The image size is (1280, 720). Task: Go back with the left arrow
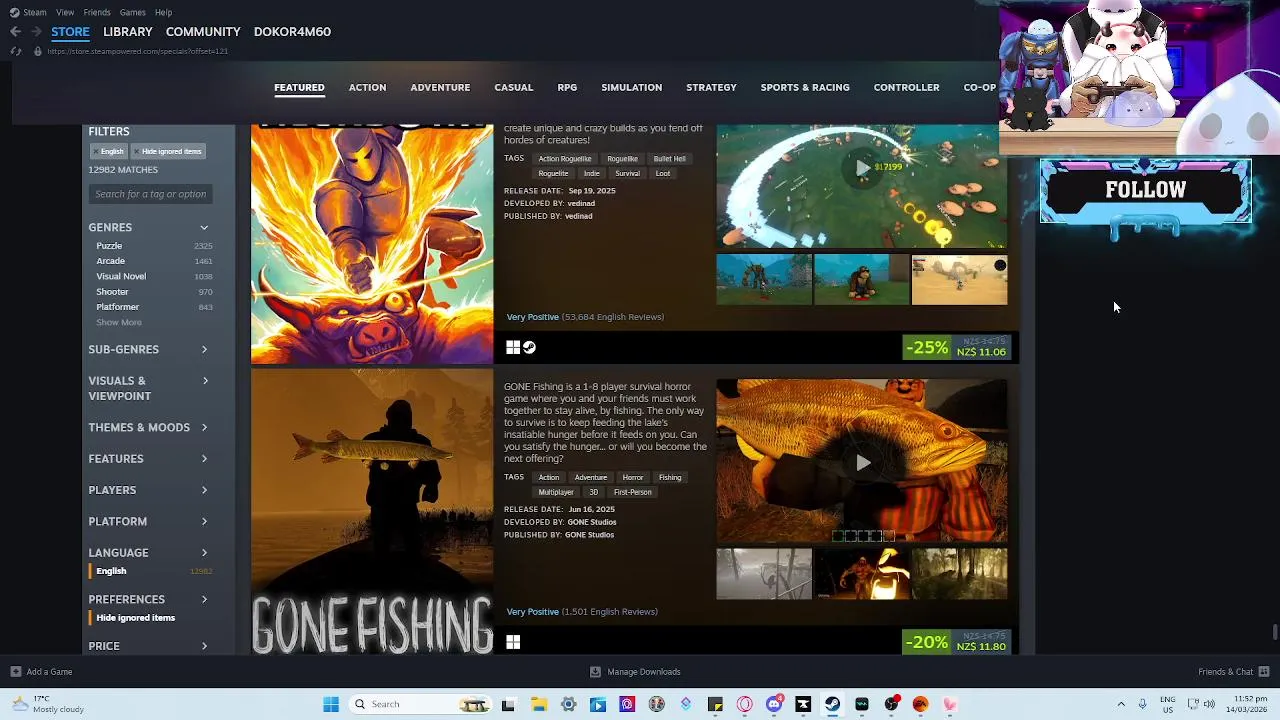[x=15, y=32]
